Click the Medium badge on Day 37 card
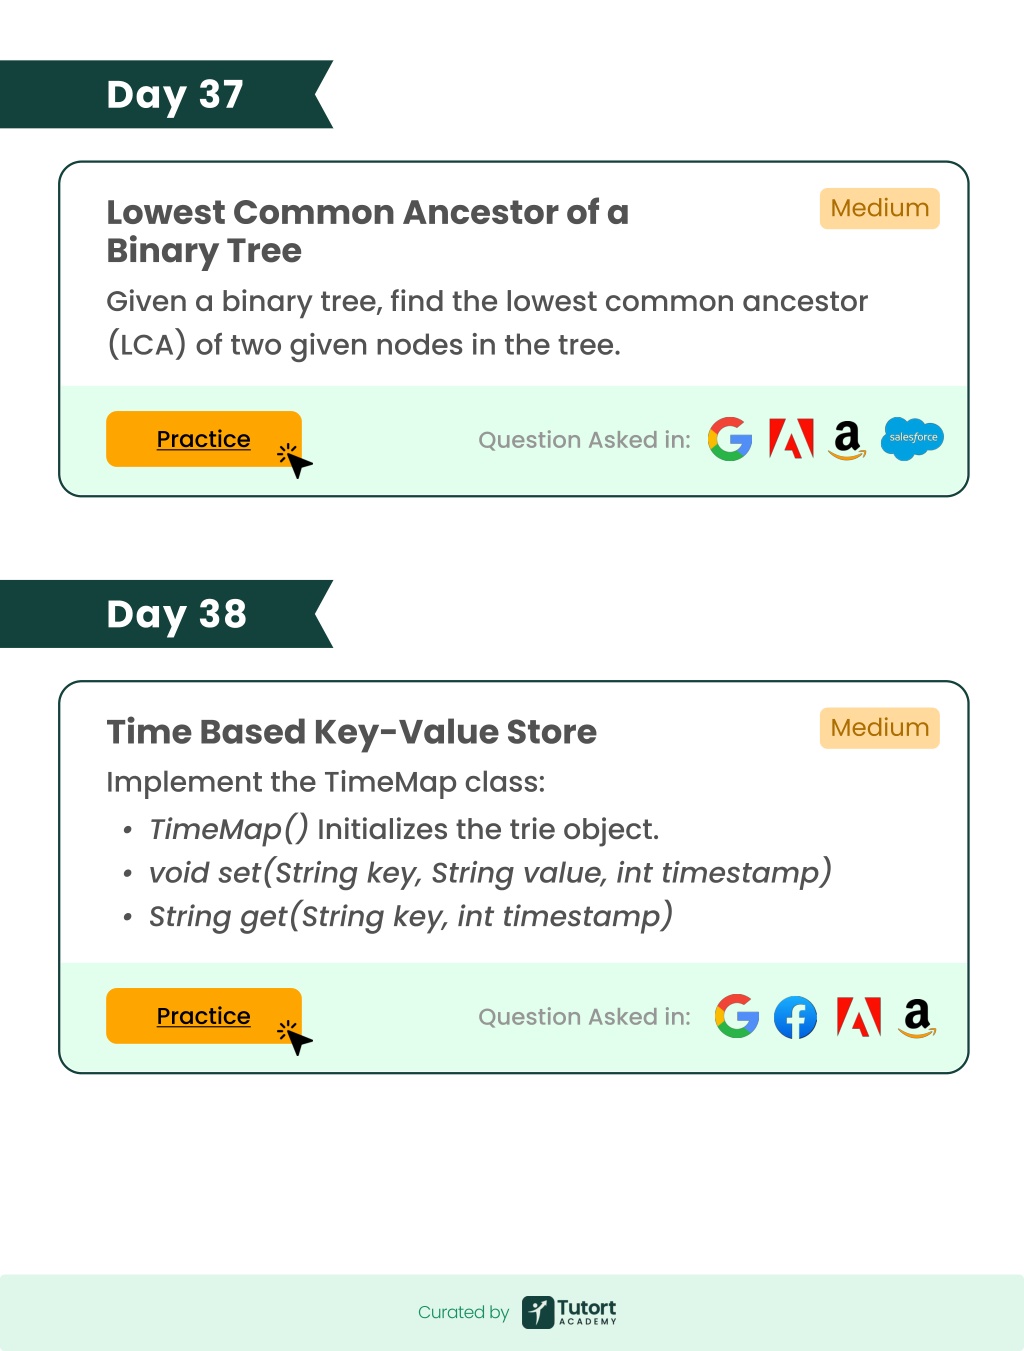Viewport: 1024px width, 1351px height. (880, 208)
